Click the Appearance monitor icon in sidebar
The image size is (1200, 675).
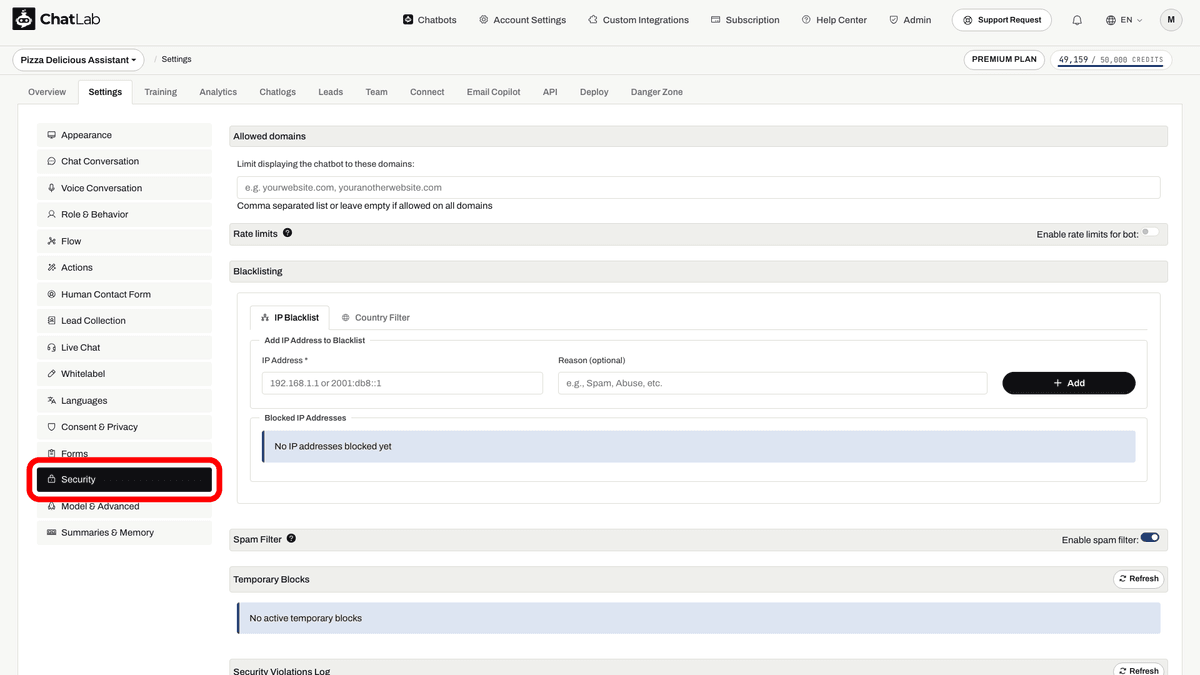[x=51, y=135]
